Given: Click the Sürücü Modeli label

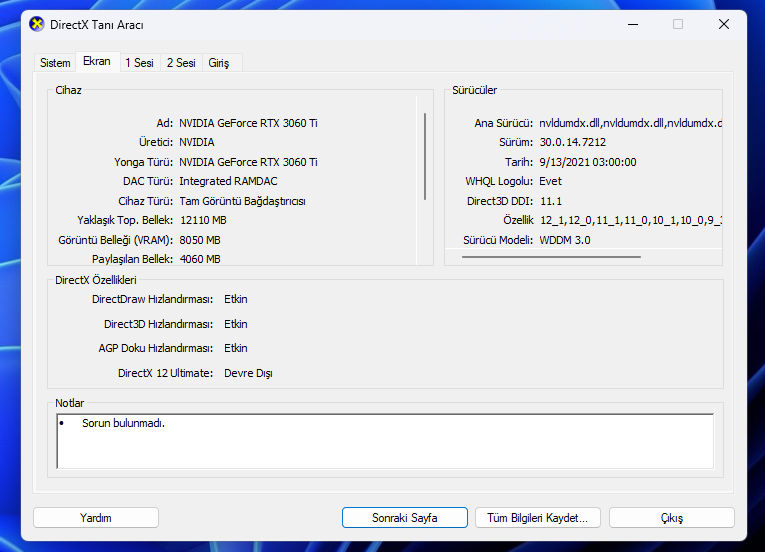Looking at the screenshot, I should 498,240.
